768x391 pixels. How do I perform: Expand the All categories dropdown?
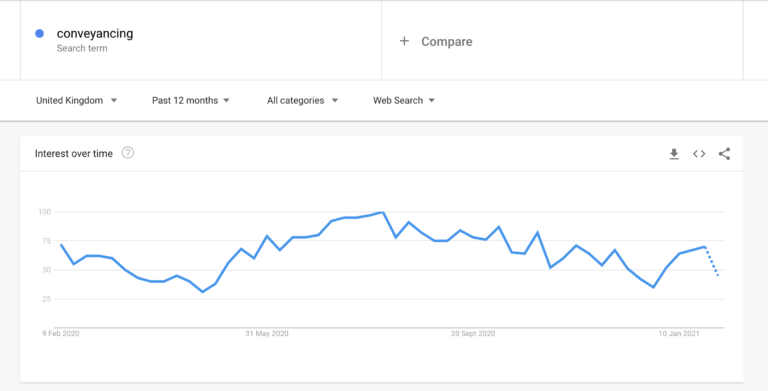[302, 100]
